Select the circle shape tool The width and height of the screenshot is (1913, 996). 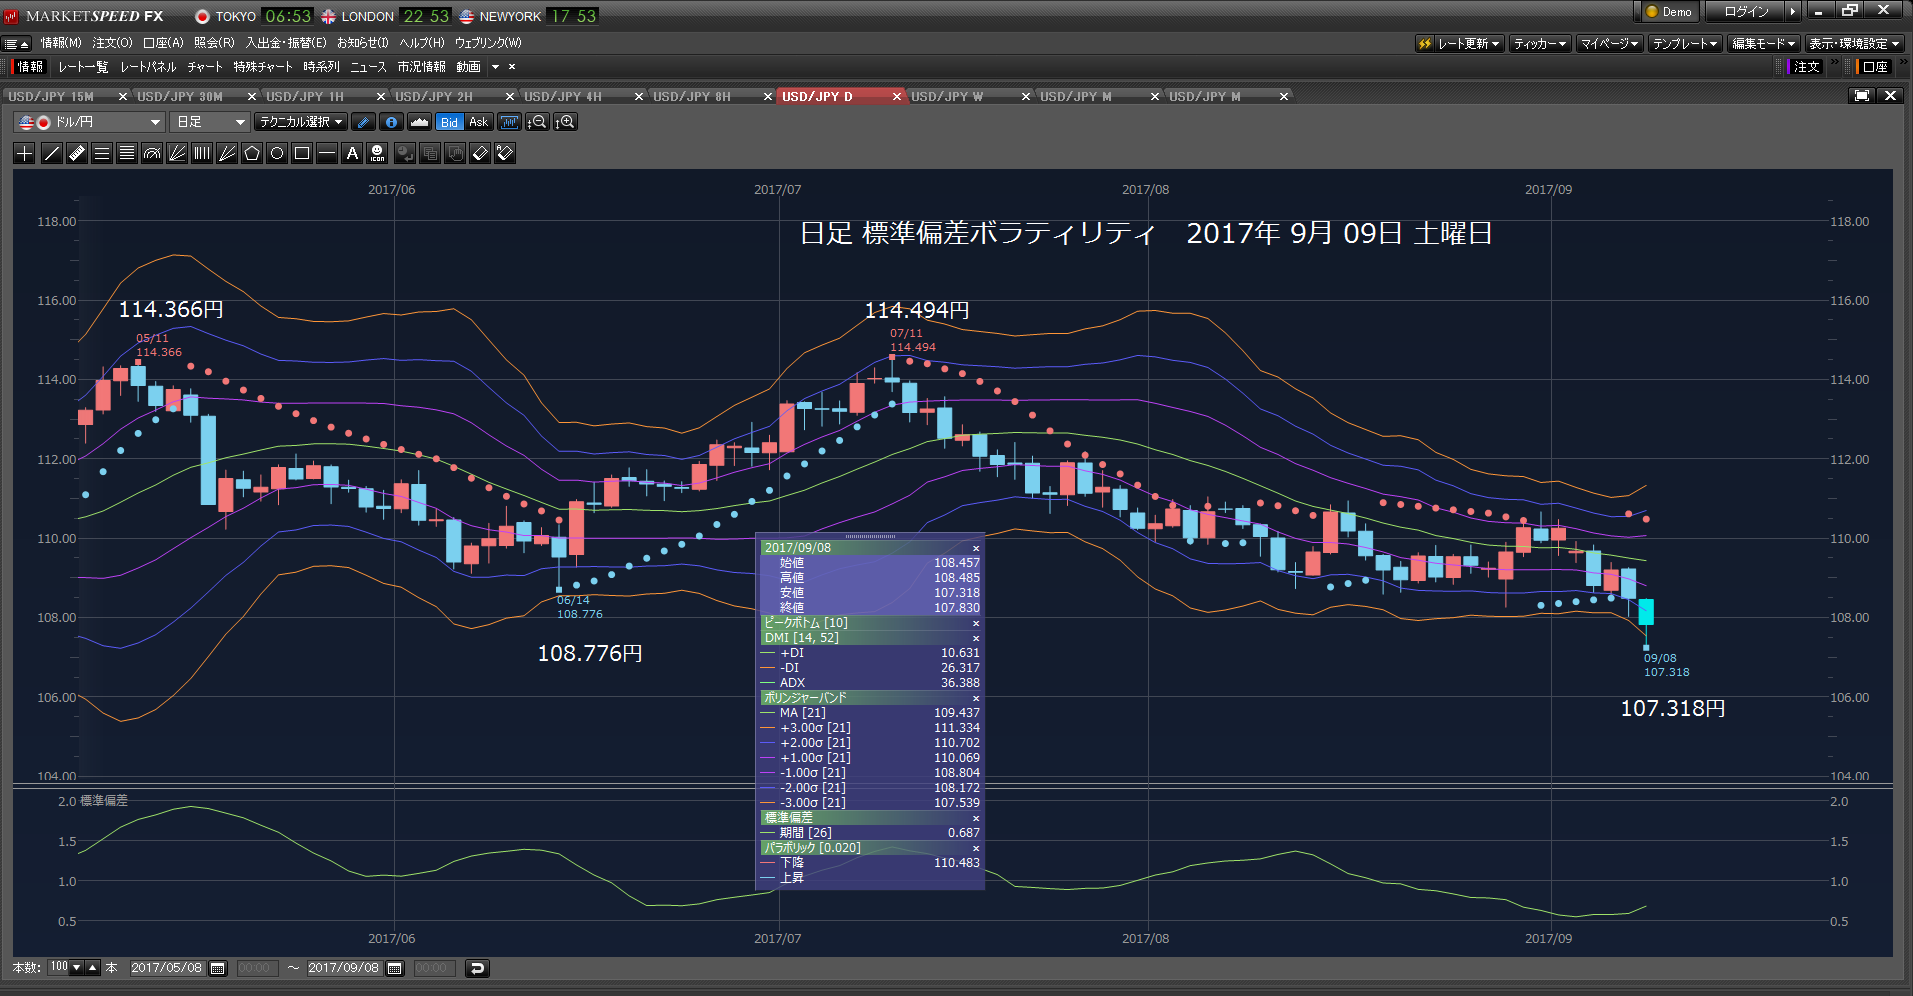coord(277,153)
